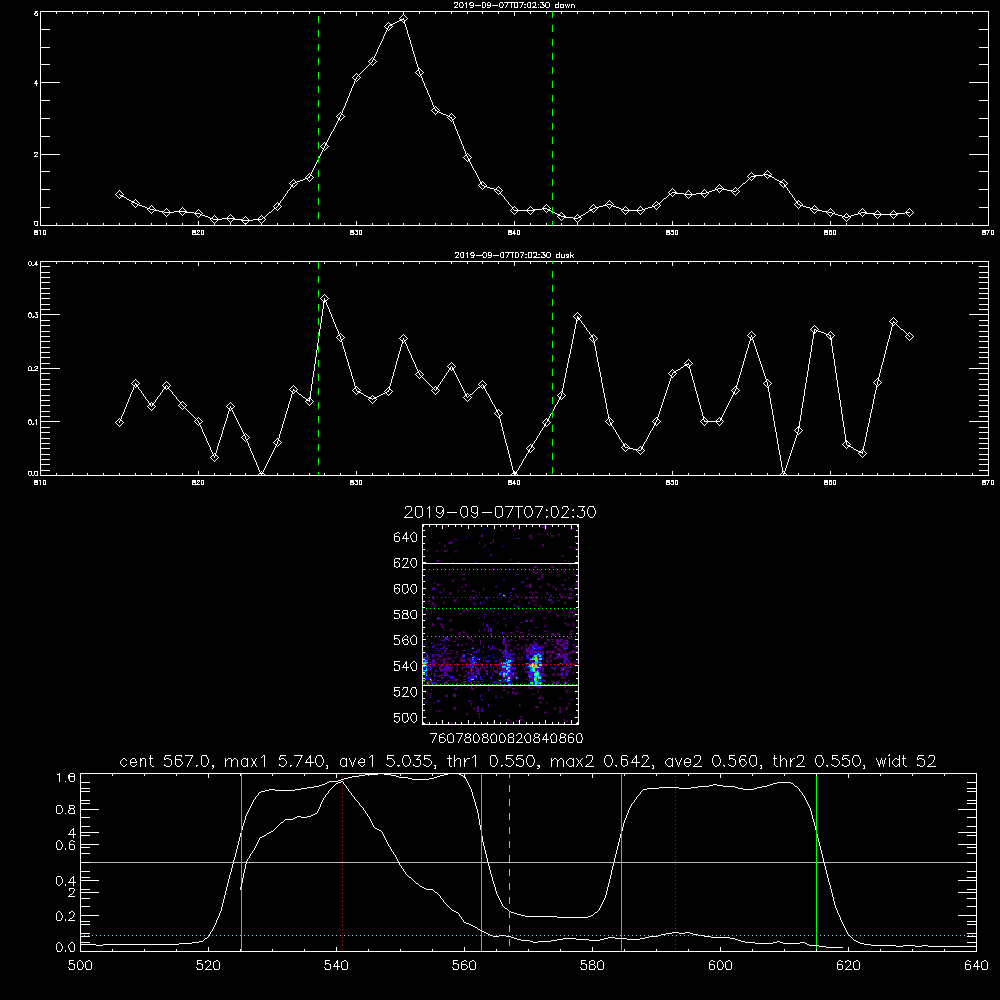The height and width of the screenshot is (1000, 1000).
Task: Click the dusk plot y-axis label 0.3
Action: pyautogui.click(x=32, y=315)
